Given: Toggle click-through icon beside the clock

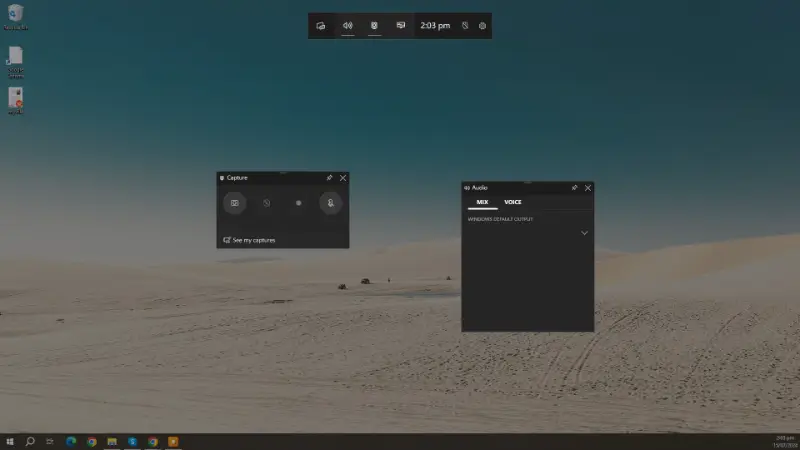Looking at the screenshot, I should pos(465,25).
